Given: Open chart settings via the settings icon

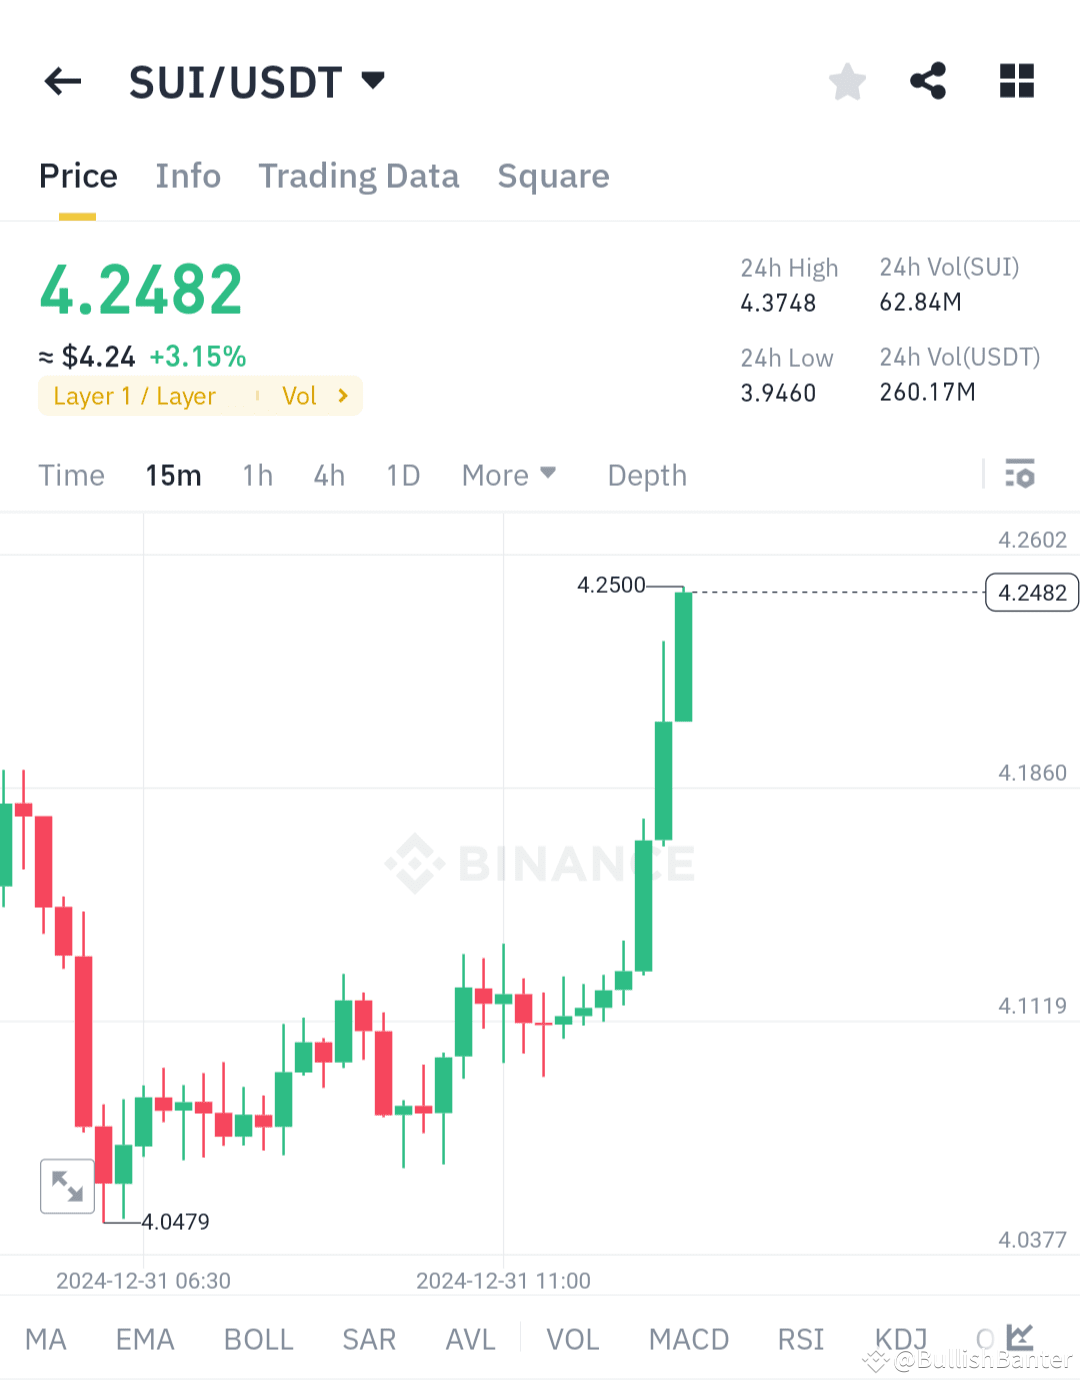Looking at the screenshot, I should (x=1021, y=475).
